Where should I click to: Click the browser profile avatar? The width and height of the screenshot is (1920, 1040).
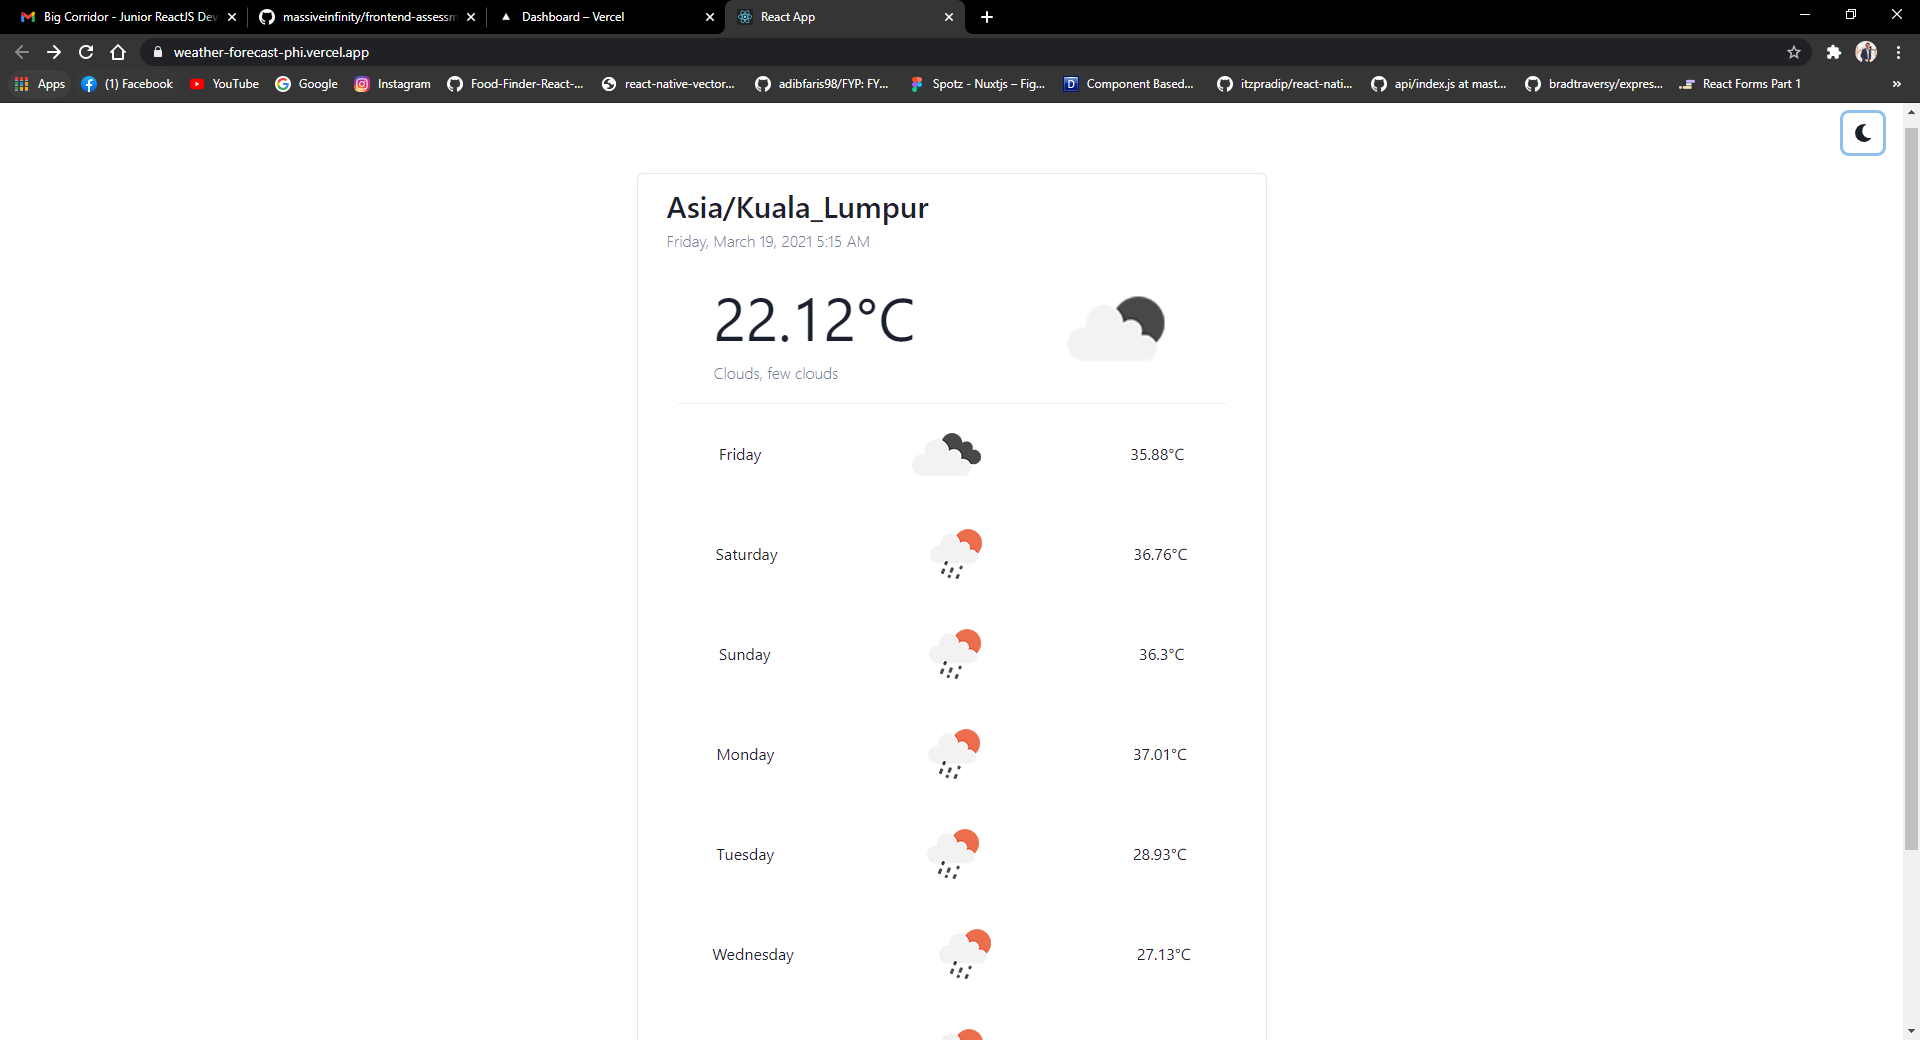click(x=1866, y=52)
